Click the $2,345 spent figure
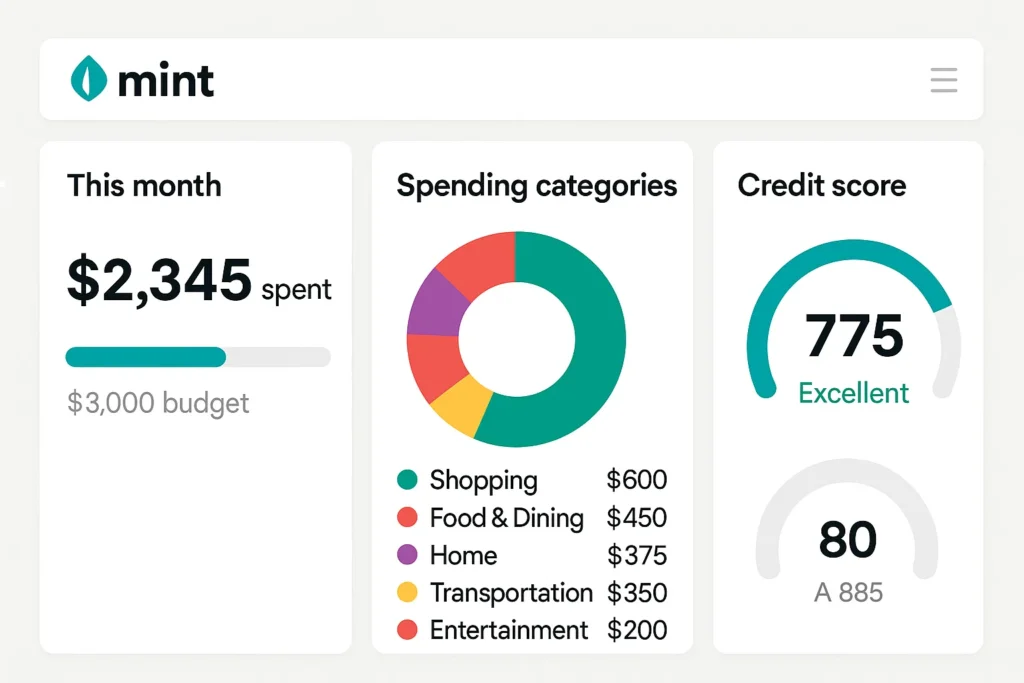This screenshot has height=683, width=1024. (160, 281)
